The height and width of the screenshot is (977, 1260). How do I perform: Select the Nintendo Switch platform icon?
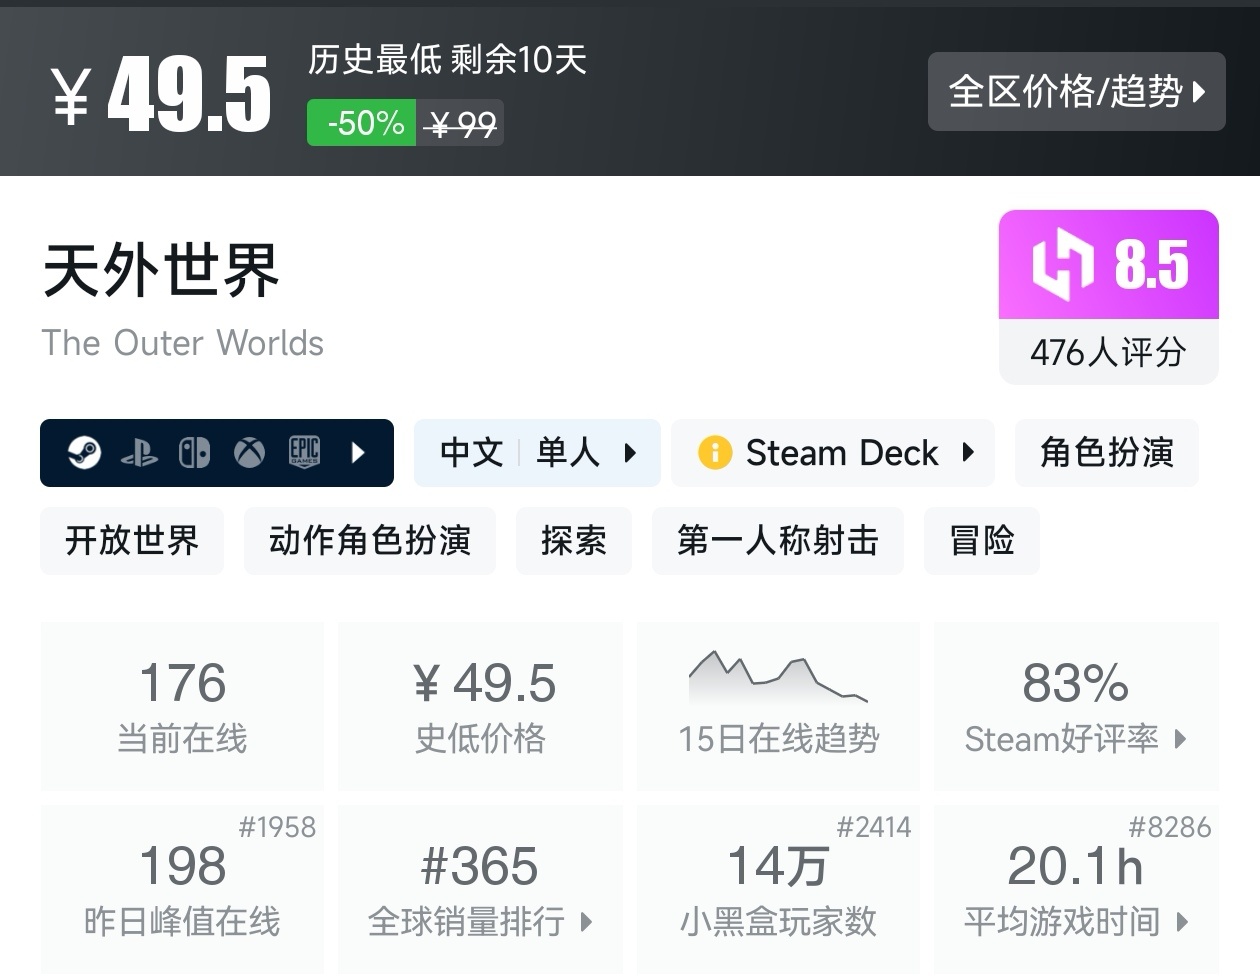pos(194,453)
